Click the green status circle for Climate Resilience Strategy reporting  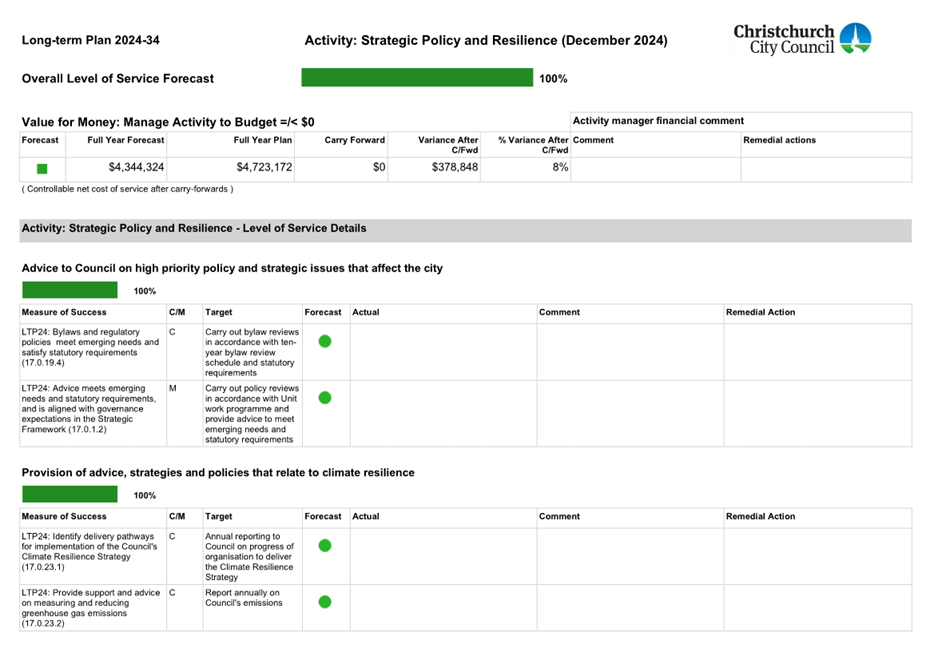[x=325, y=546]
